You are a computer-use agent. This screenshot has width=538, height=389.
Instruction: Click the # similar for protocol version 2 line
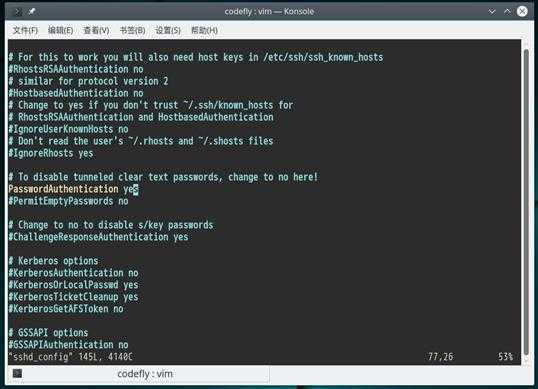point(89,81)
